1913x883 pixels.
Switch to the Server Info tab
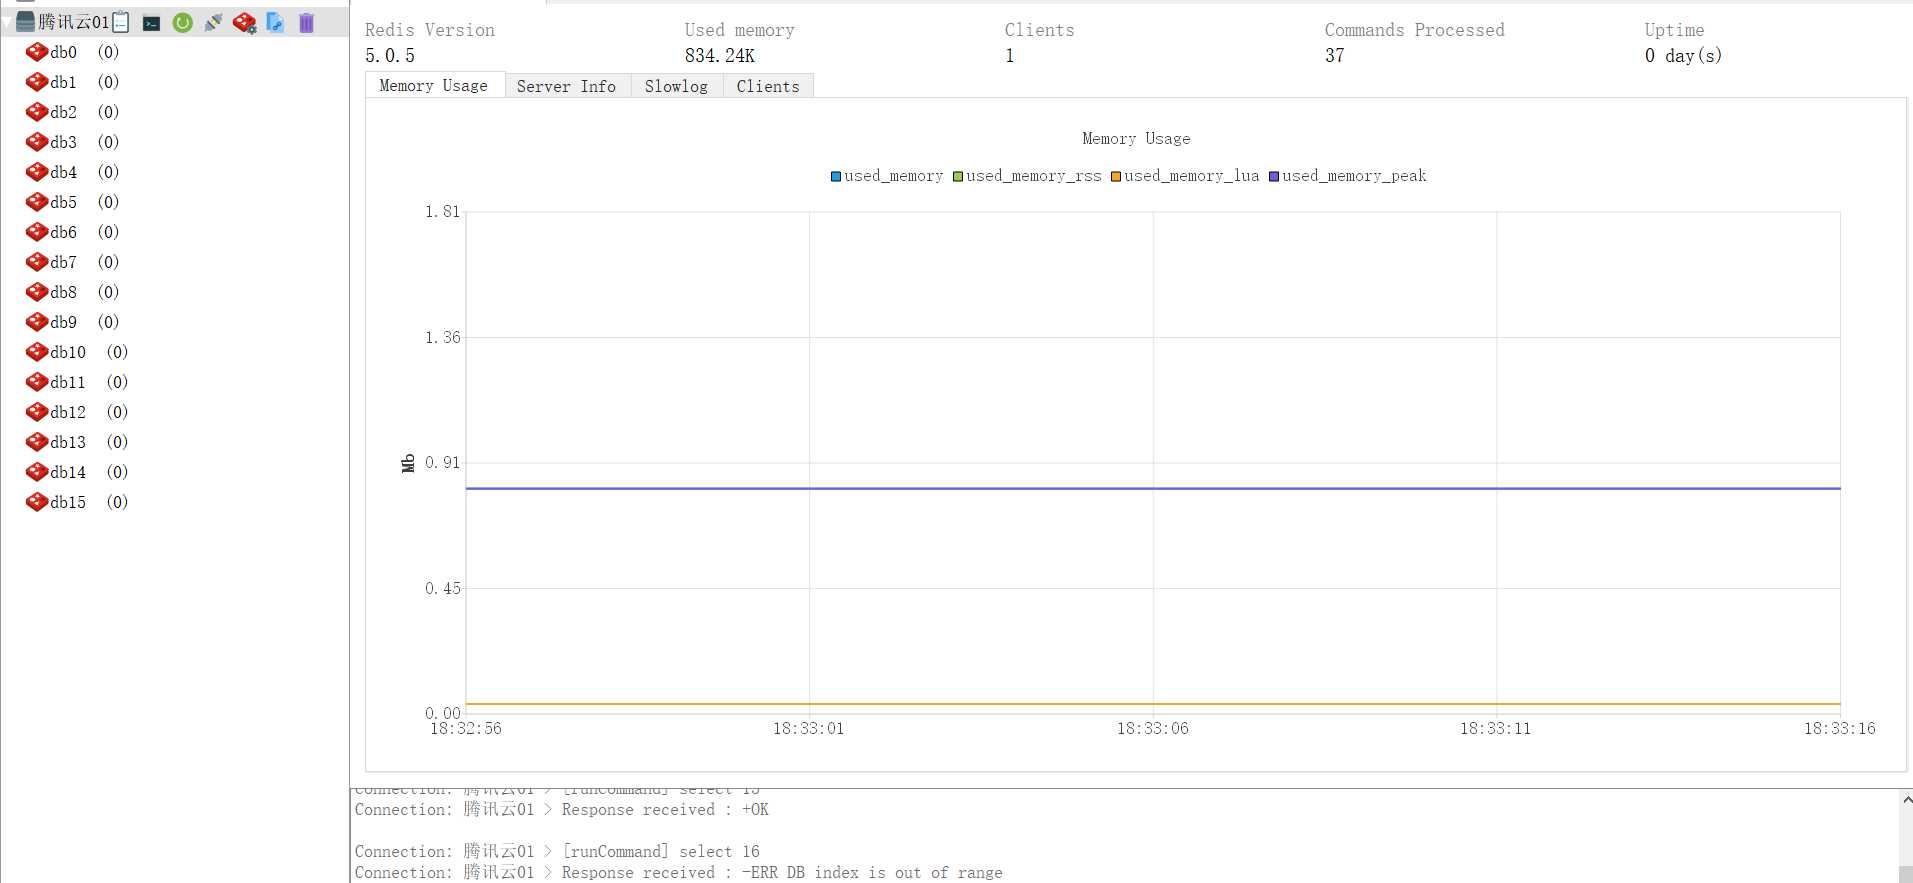coord(566,86)
